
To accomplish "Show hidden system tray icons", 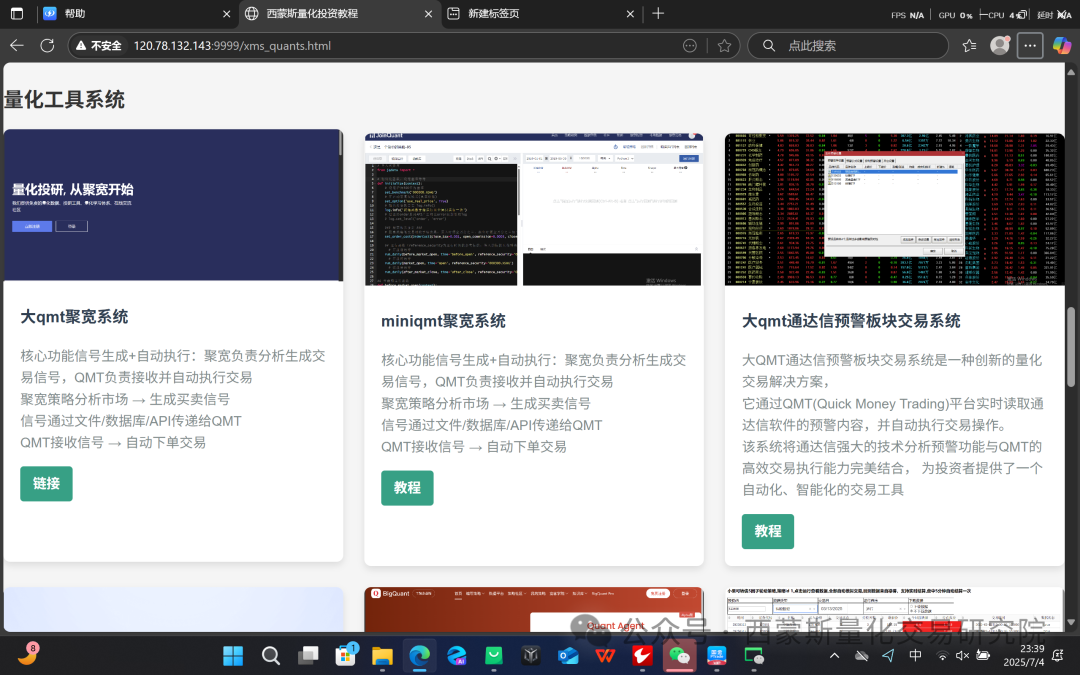I will (834, 656).
